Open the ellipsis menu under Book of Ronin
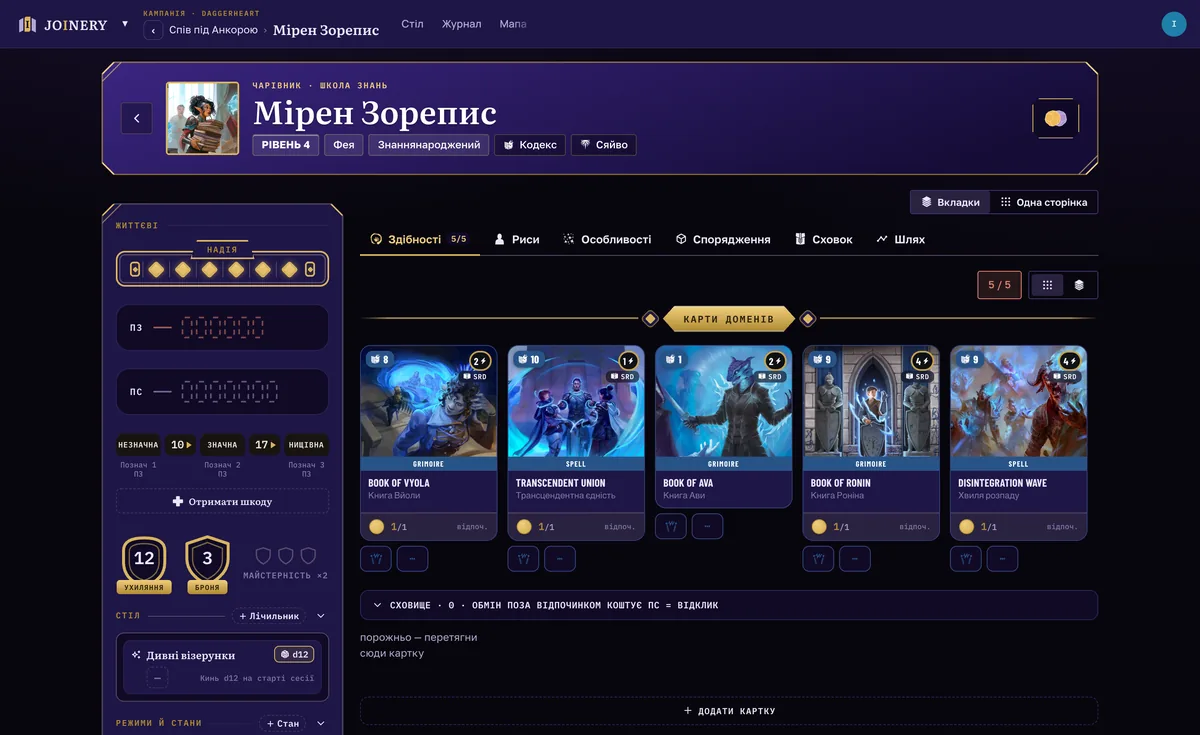Image resolution: width=1200 pixels, height=735 pixels. point(855,559)
